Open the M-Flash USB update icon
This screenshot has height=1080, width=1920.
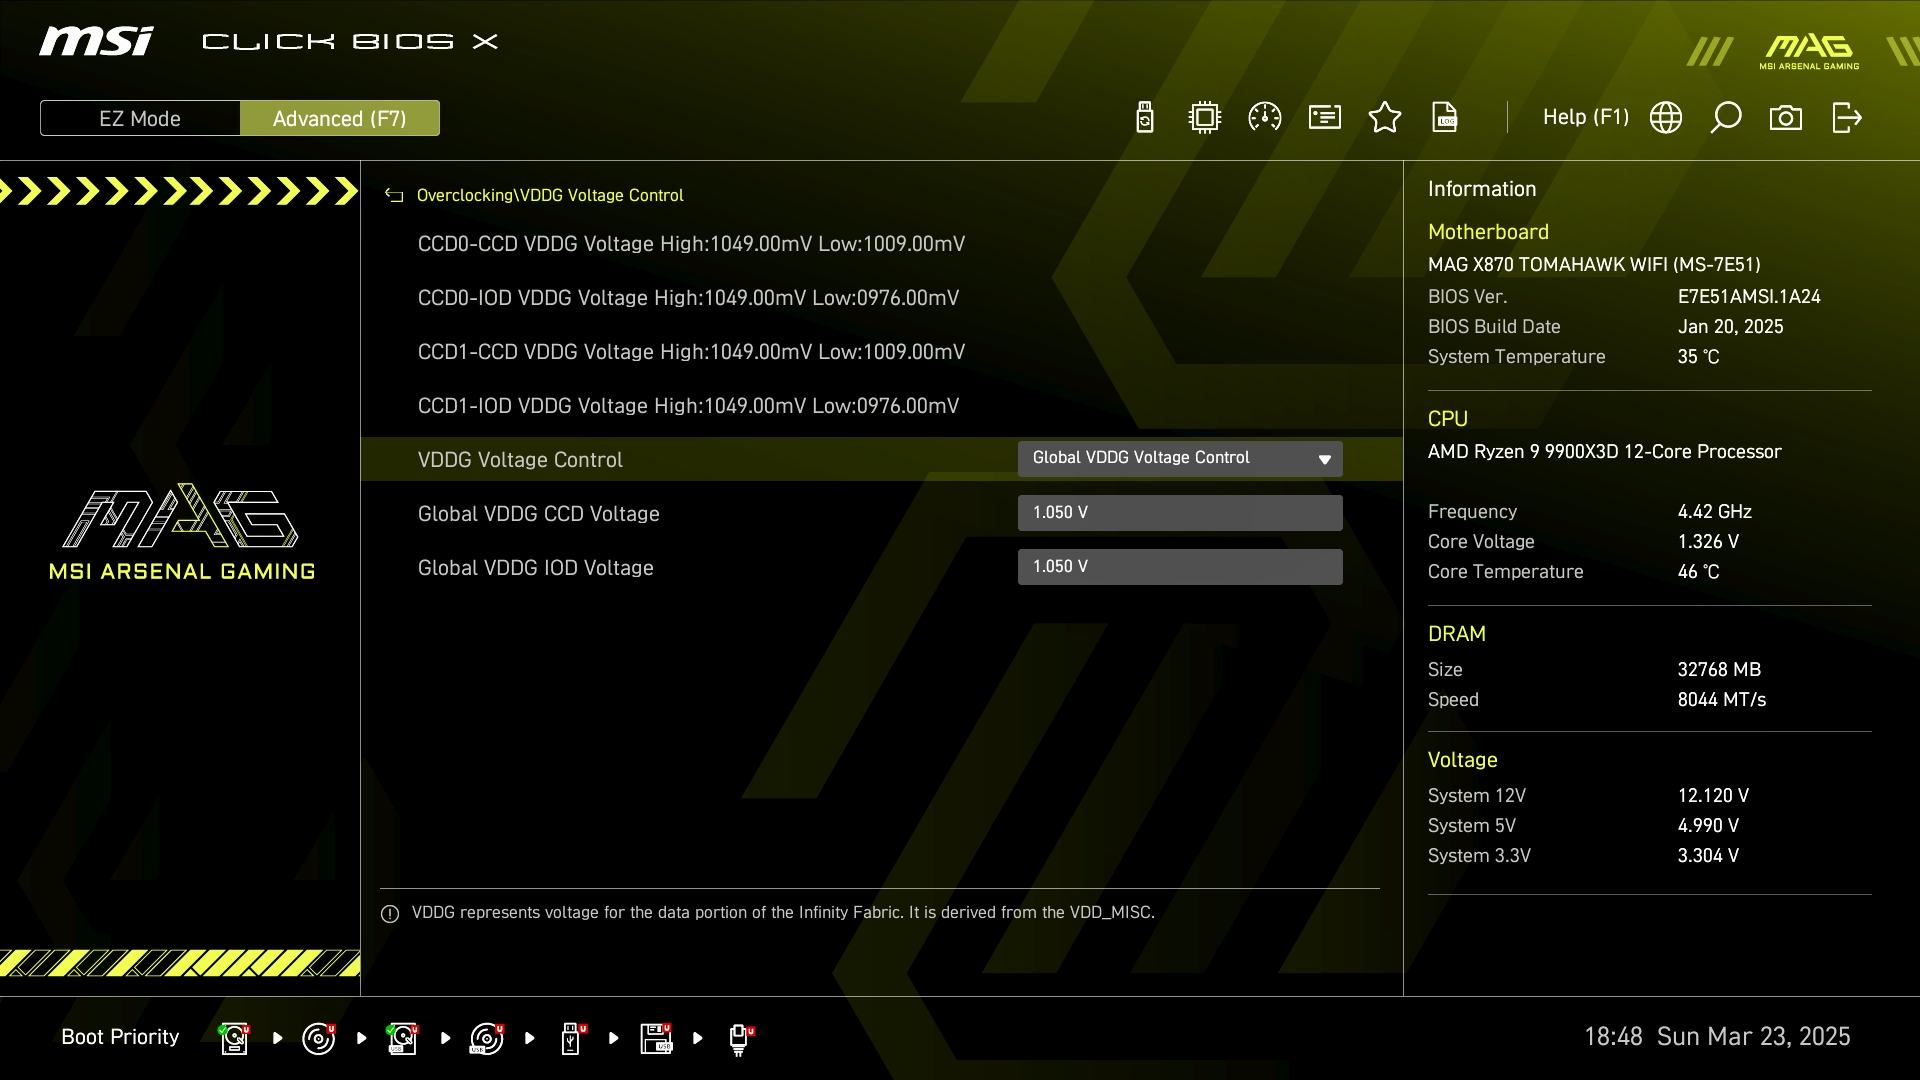[1145, 118]
